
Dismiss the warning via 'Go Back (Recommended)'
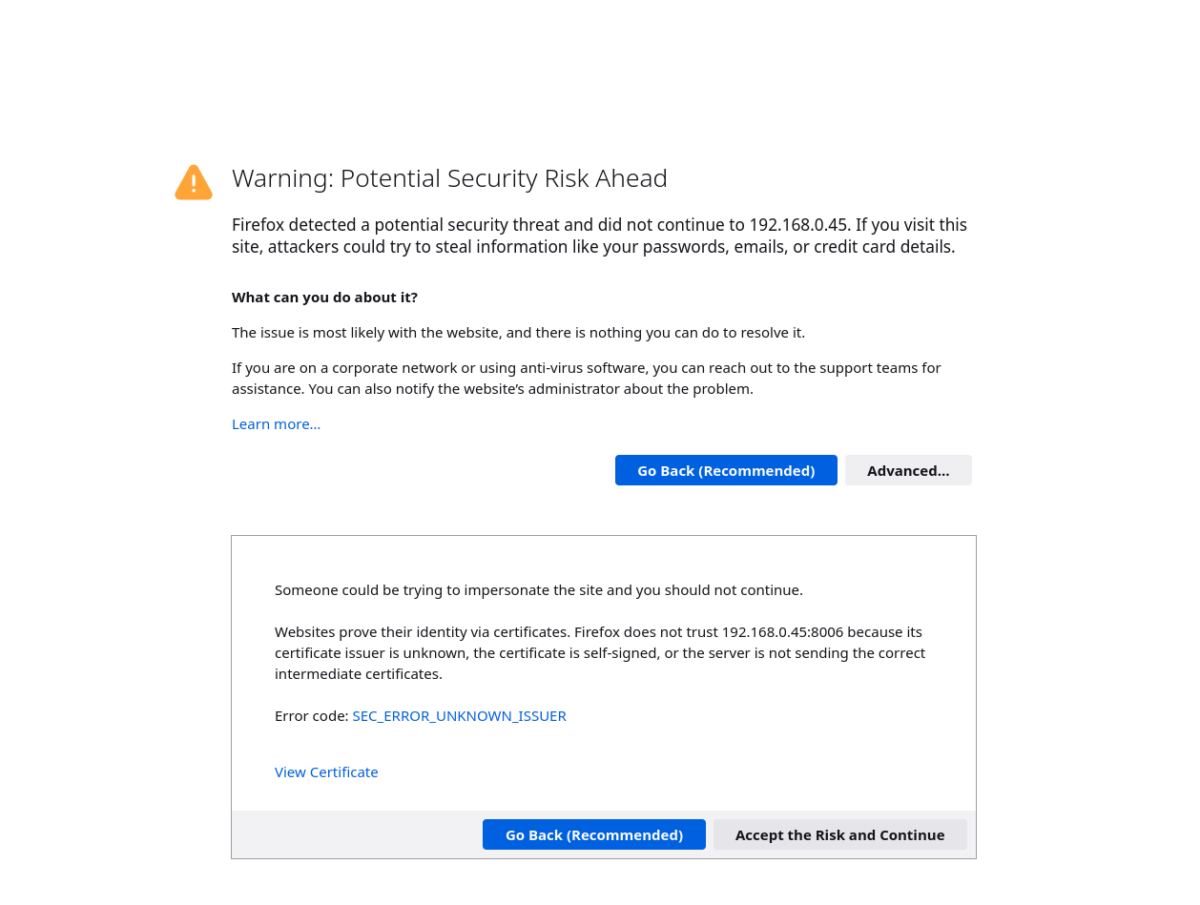tap(726, 470)
